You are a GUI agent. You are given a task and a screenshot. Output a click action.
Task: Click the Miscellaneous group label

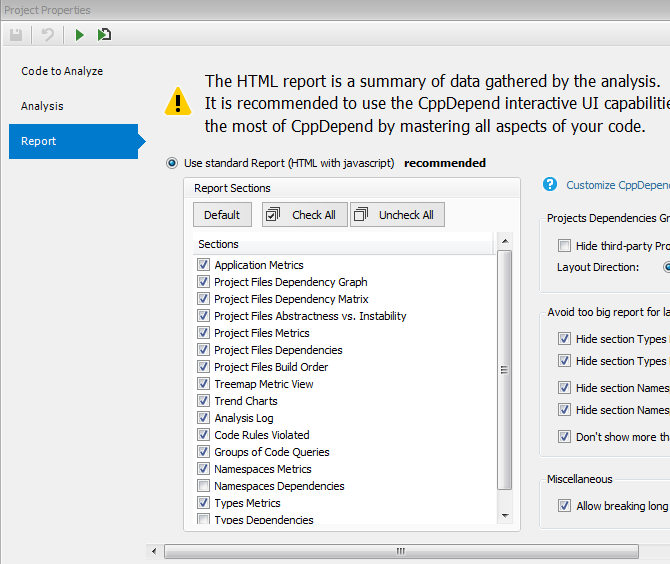click(x=579, y=479)
